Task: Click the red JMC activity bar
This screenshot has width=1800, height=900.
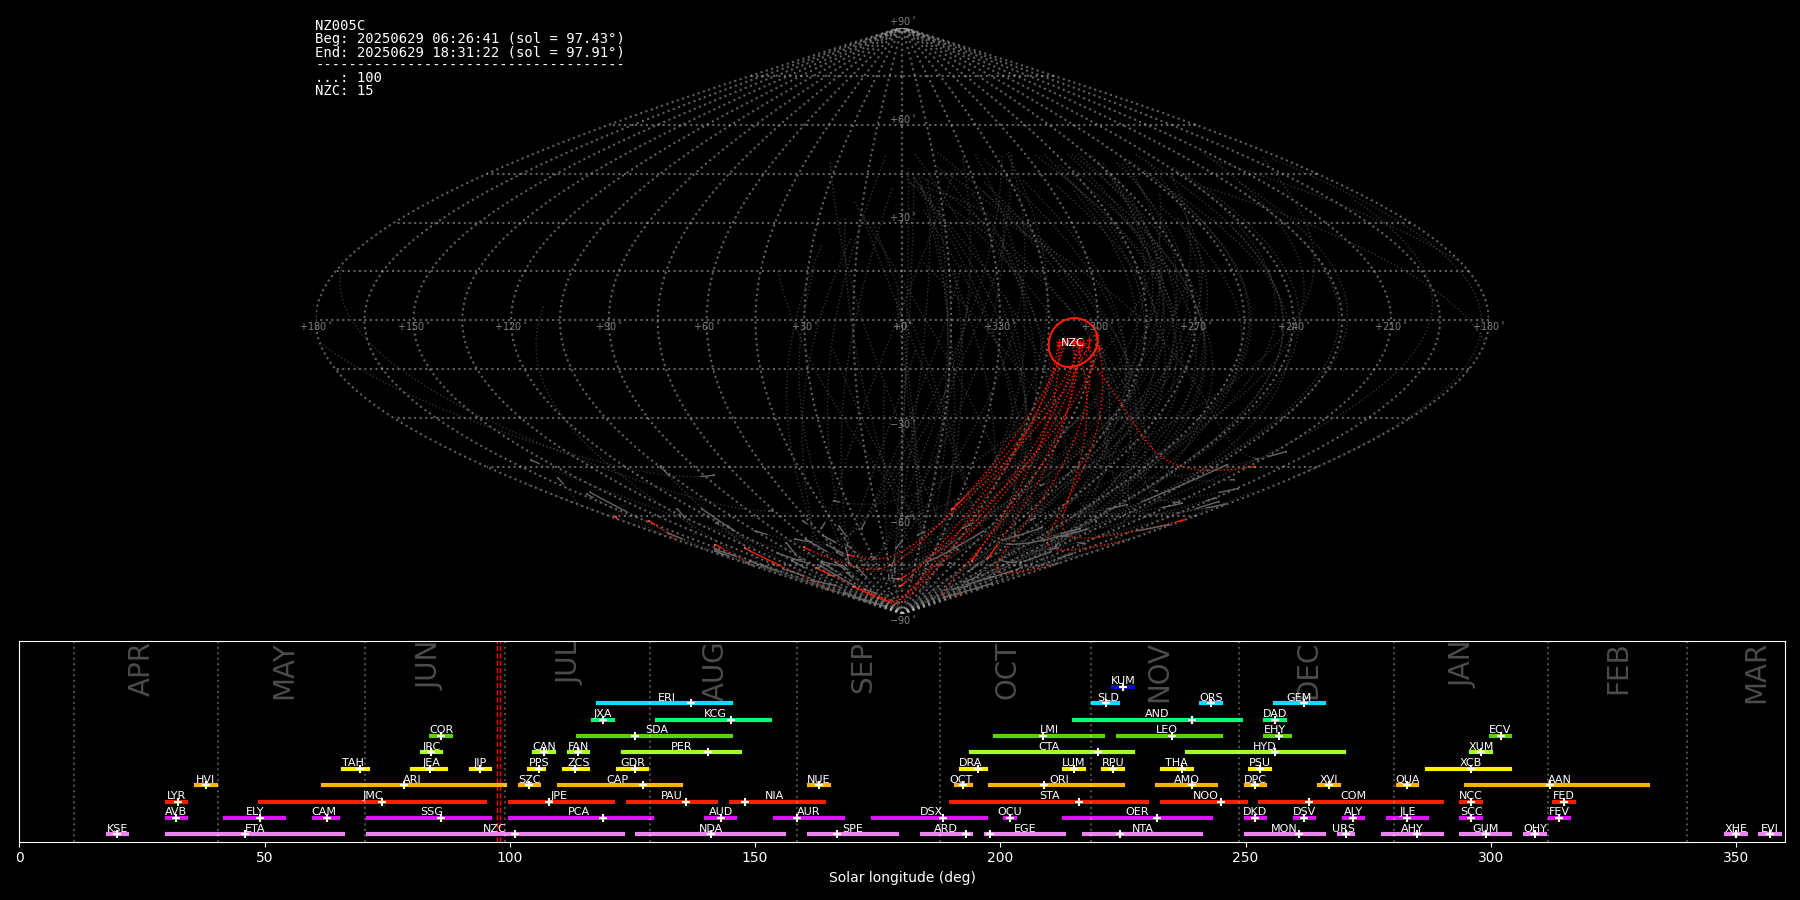Action: [x=373, y=802]
